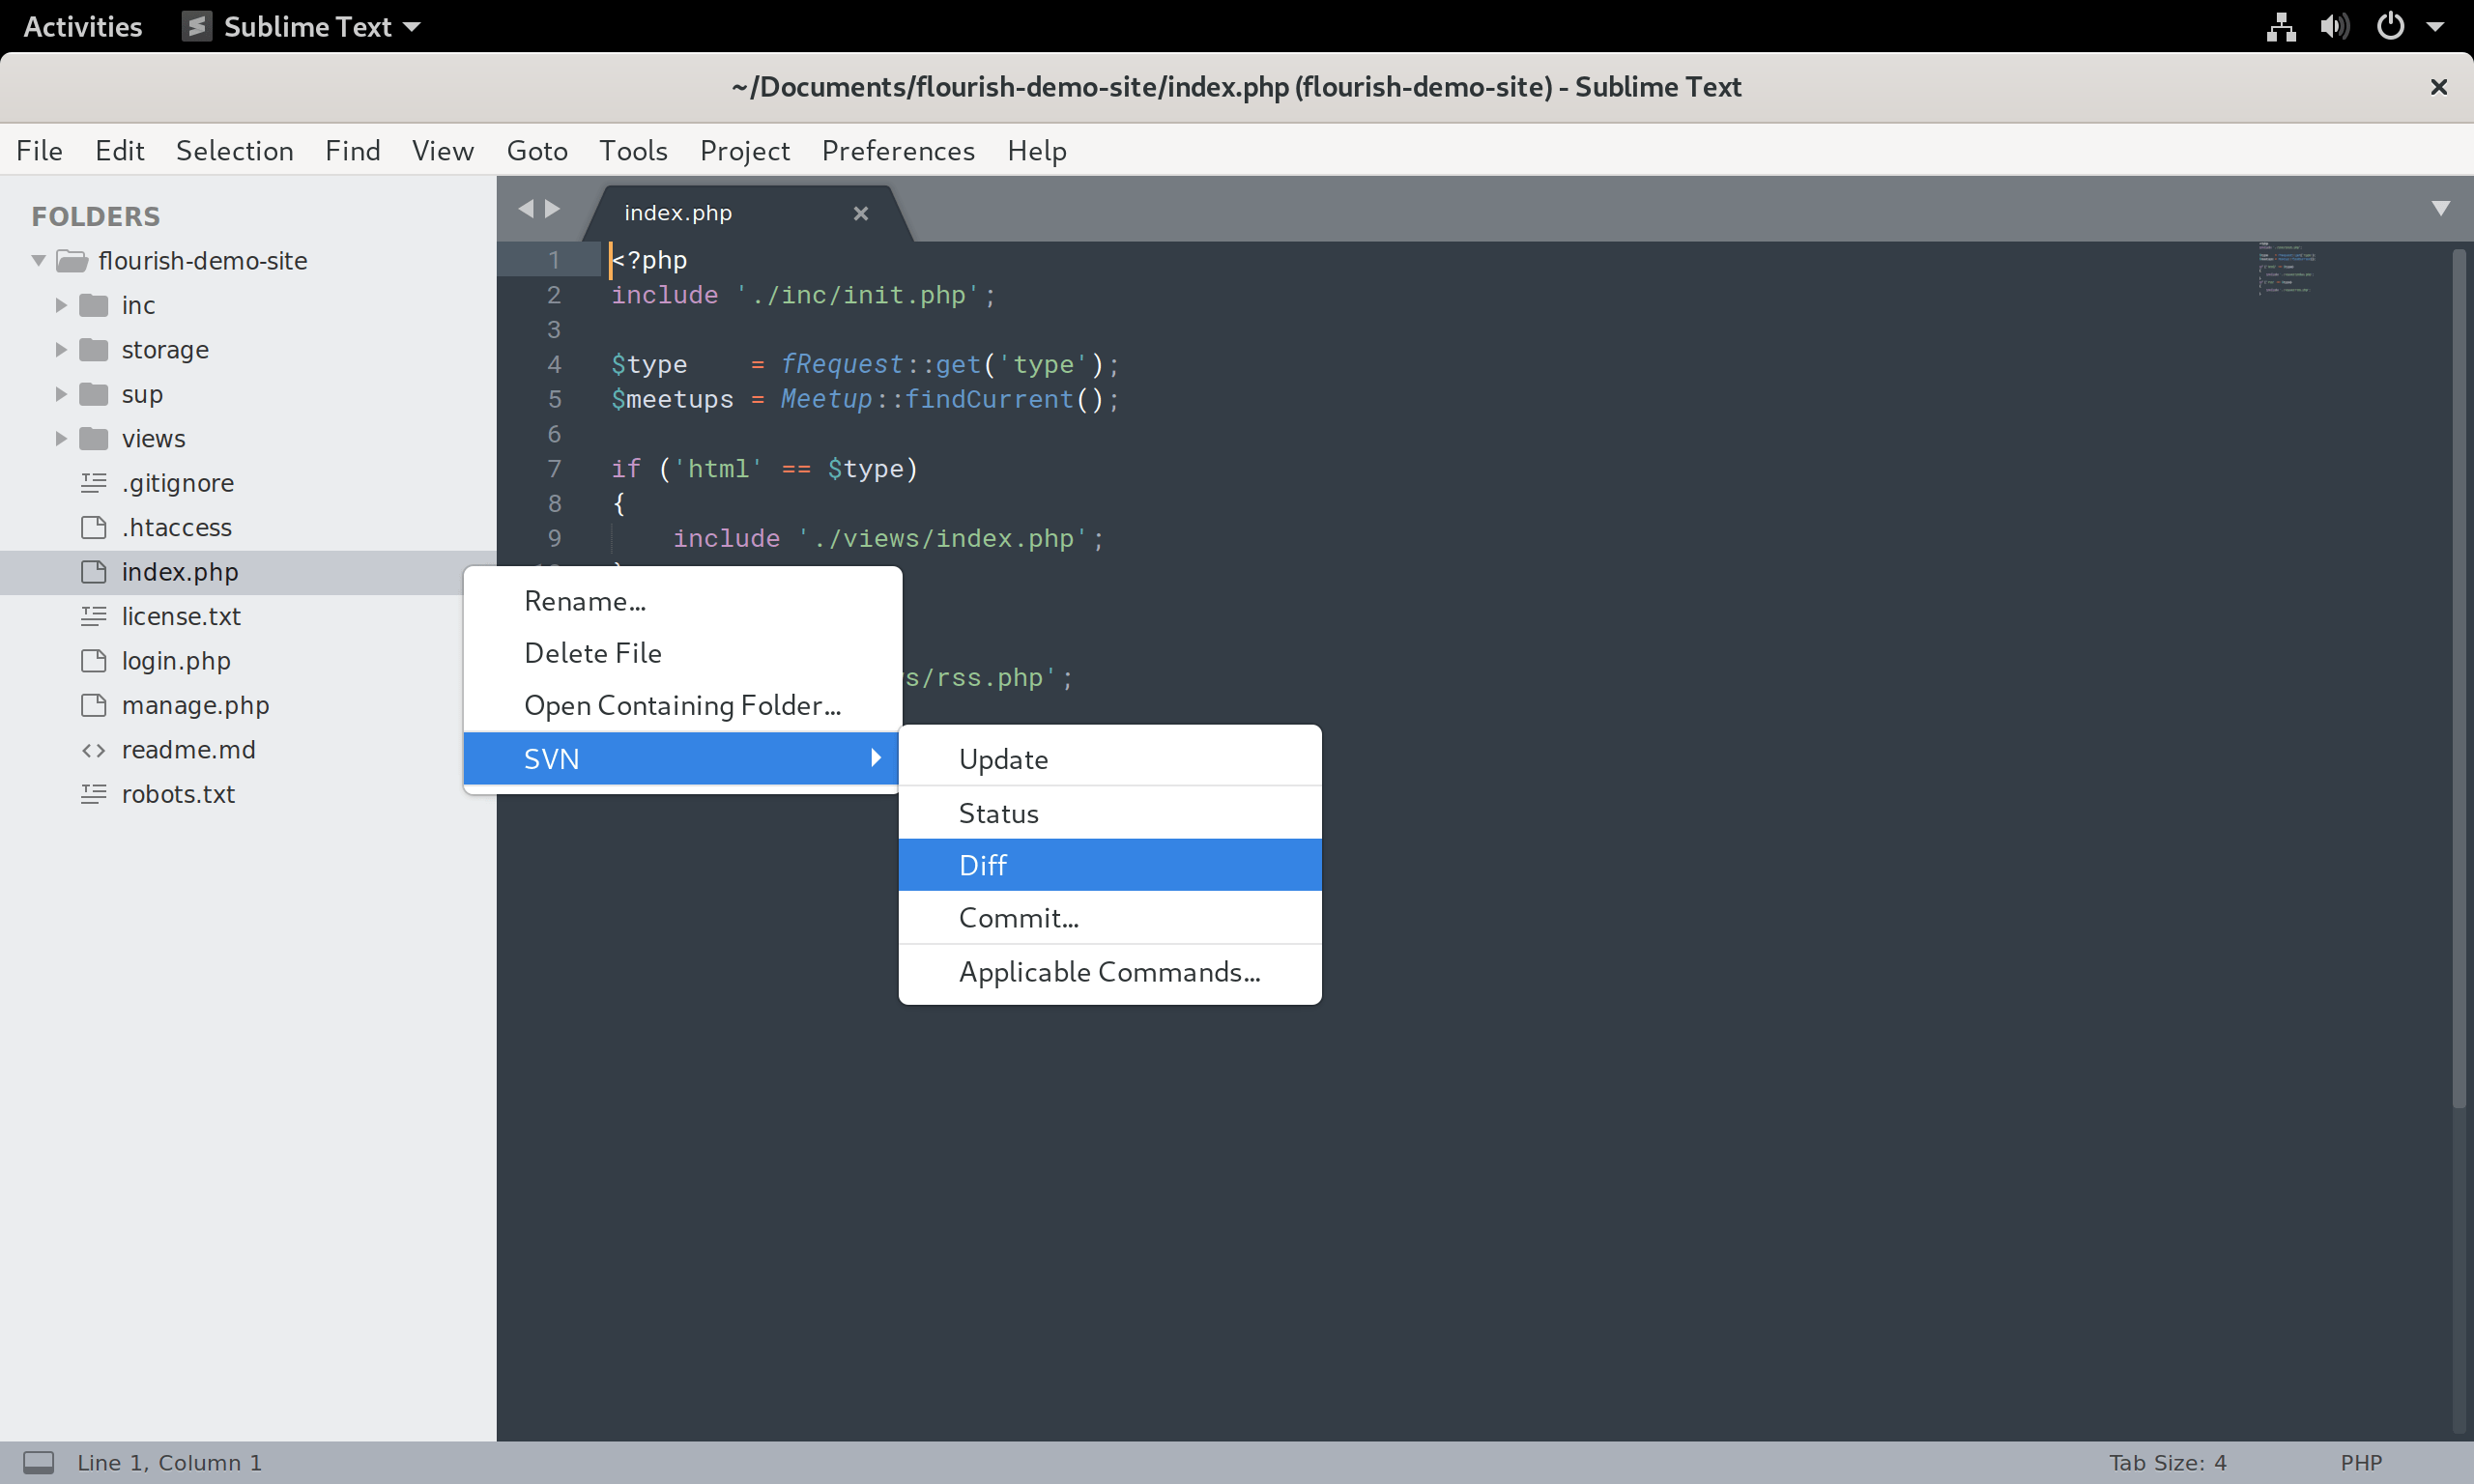The height and width of the screenshot is (1484, 2474).
Task: Open the Selection menu
Action: pos(234,150)
